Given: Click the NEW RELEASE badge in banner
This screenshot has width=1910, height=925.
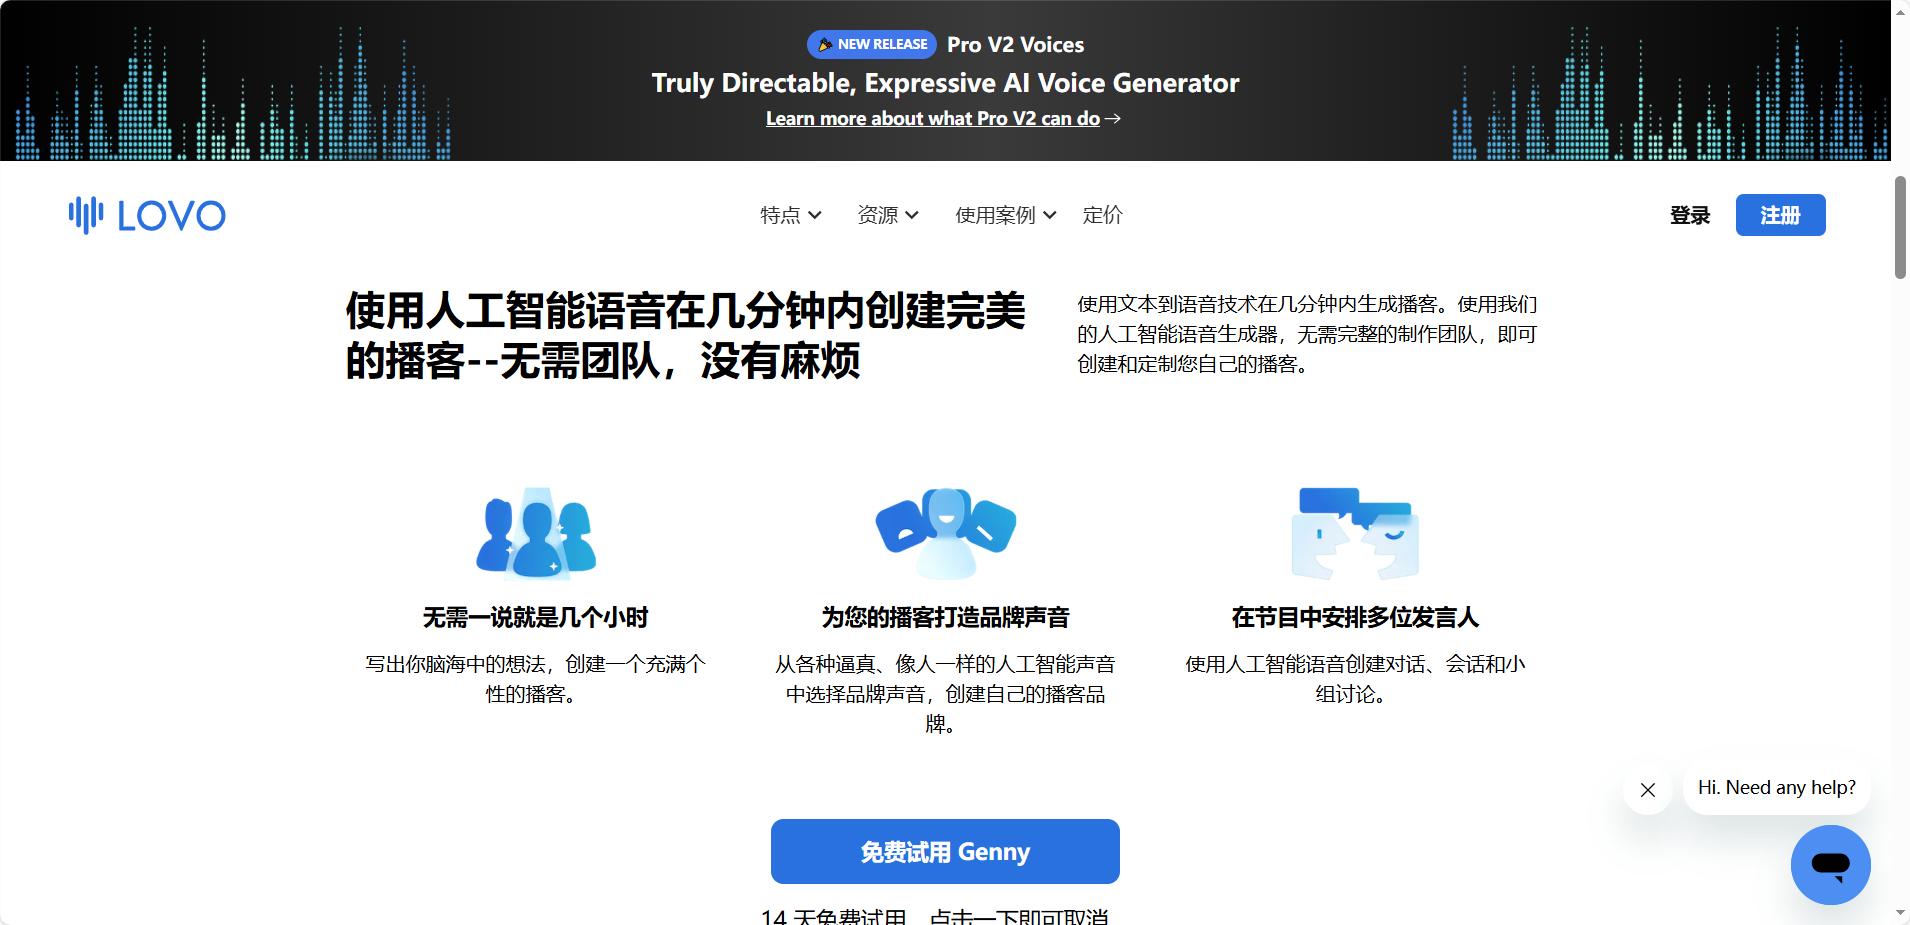Looking at the screenshot, I should [872, 44].
